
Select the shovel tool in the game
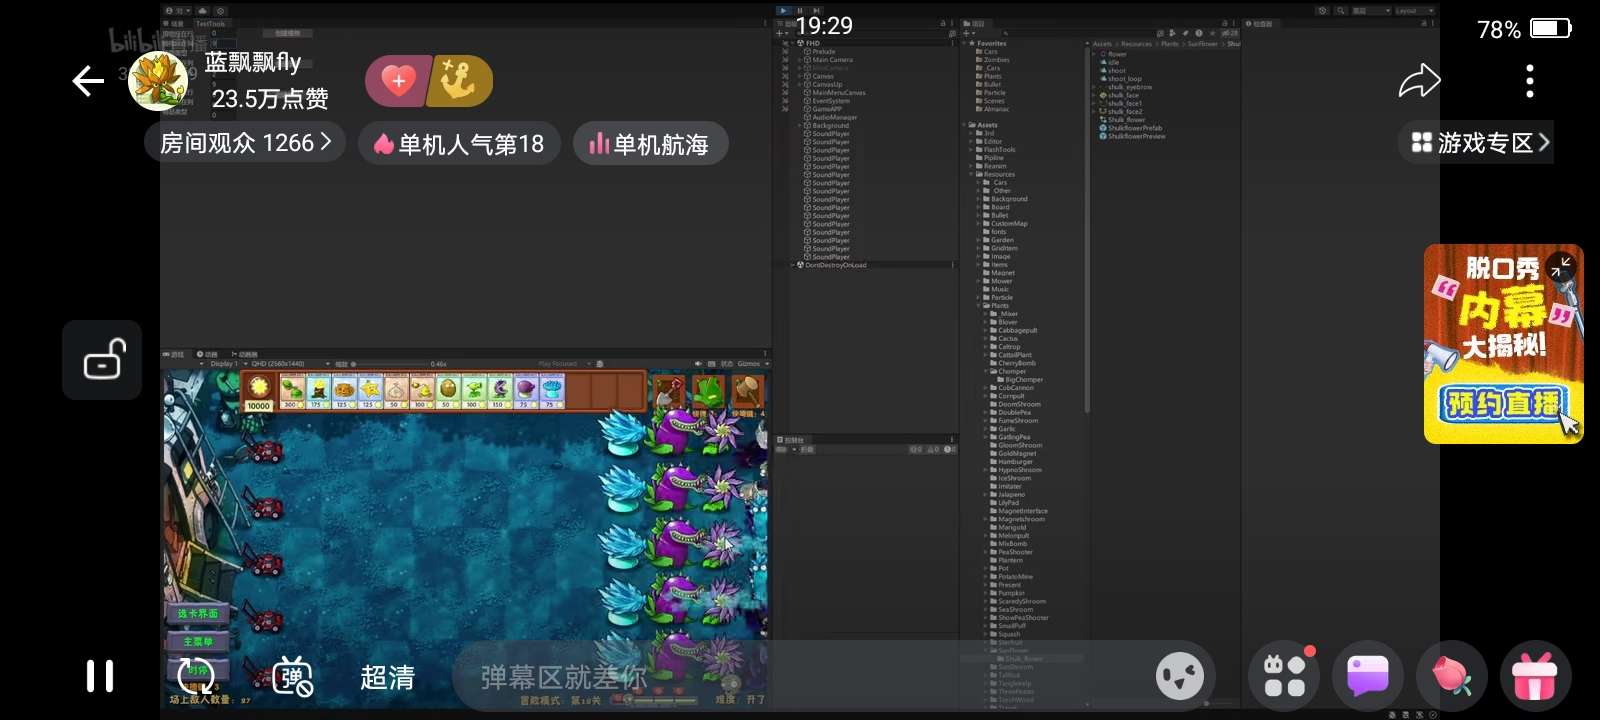tap(668, 391)
